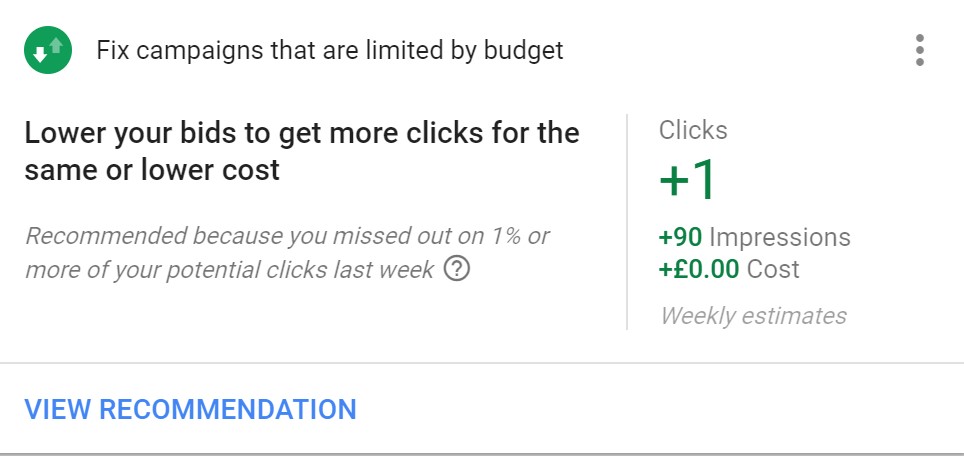Image resolution: width=964 pixels, height=456 pixels.
Task: Click the 'Cost' label word
Action: point(773,269)
